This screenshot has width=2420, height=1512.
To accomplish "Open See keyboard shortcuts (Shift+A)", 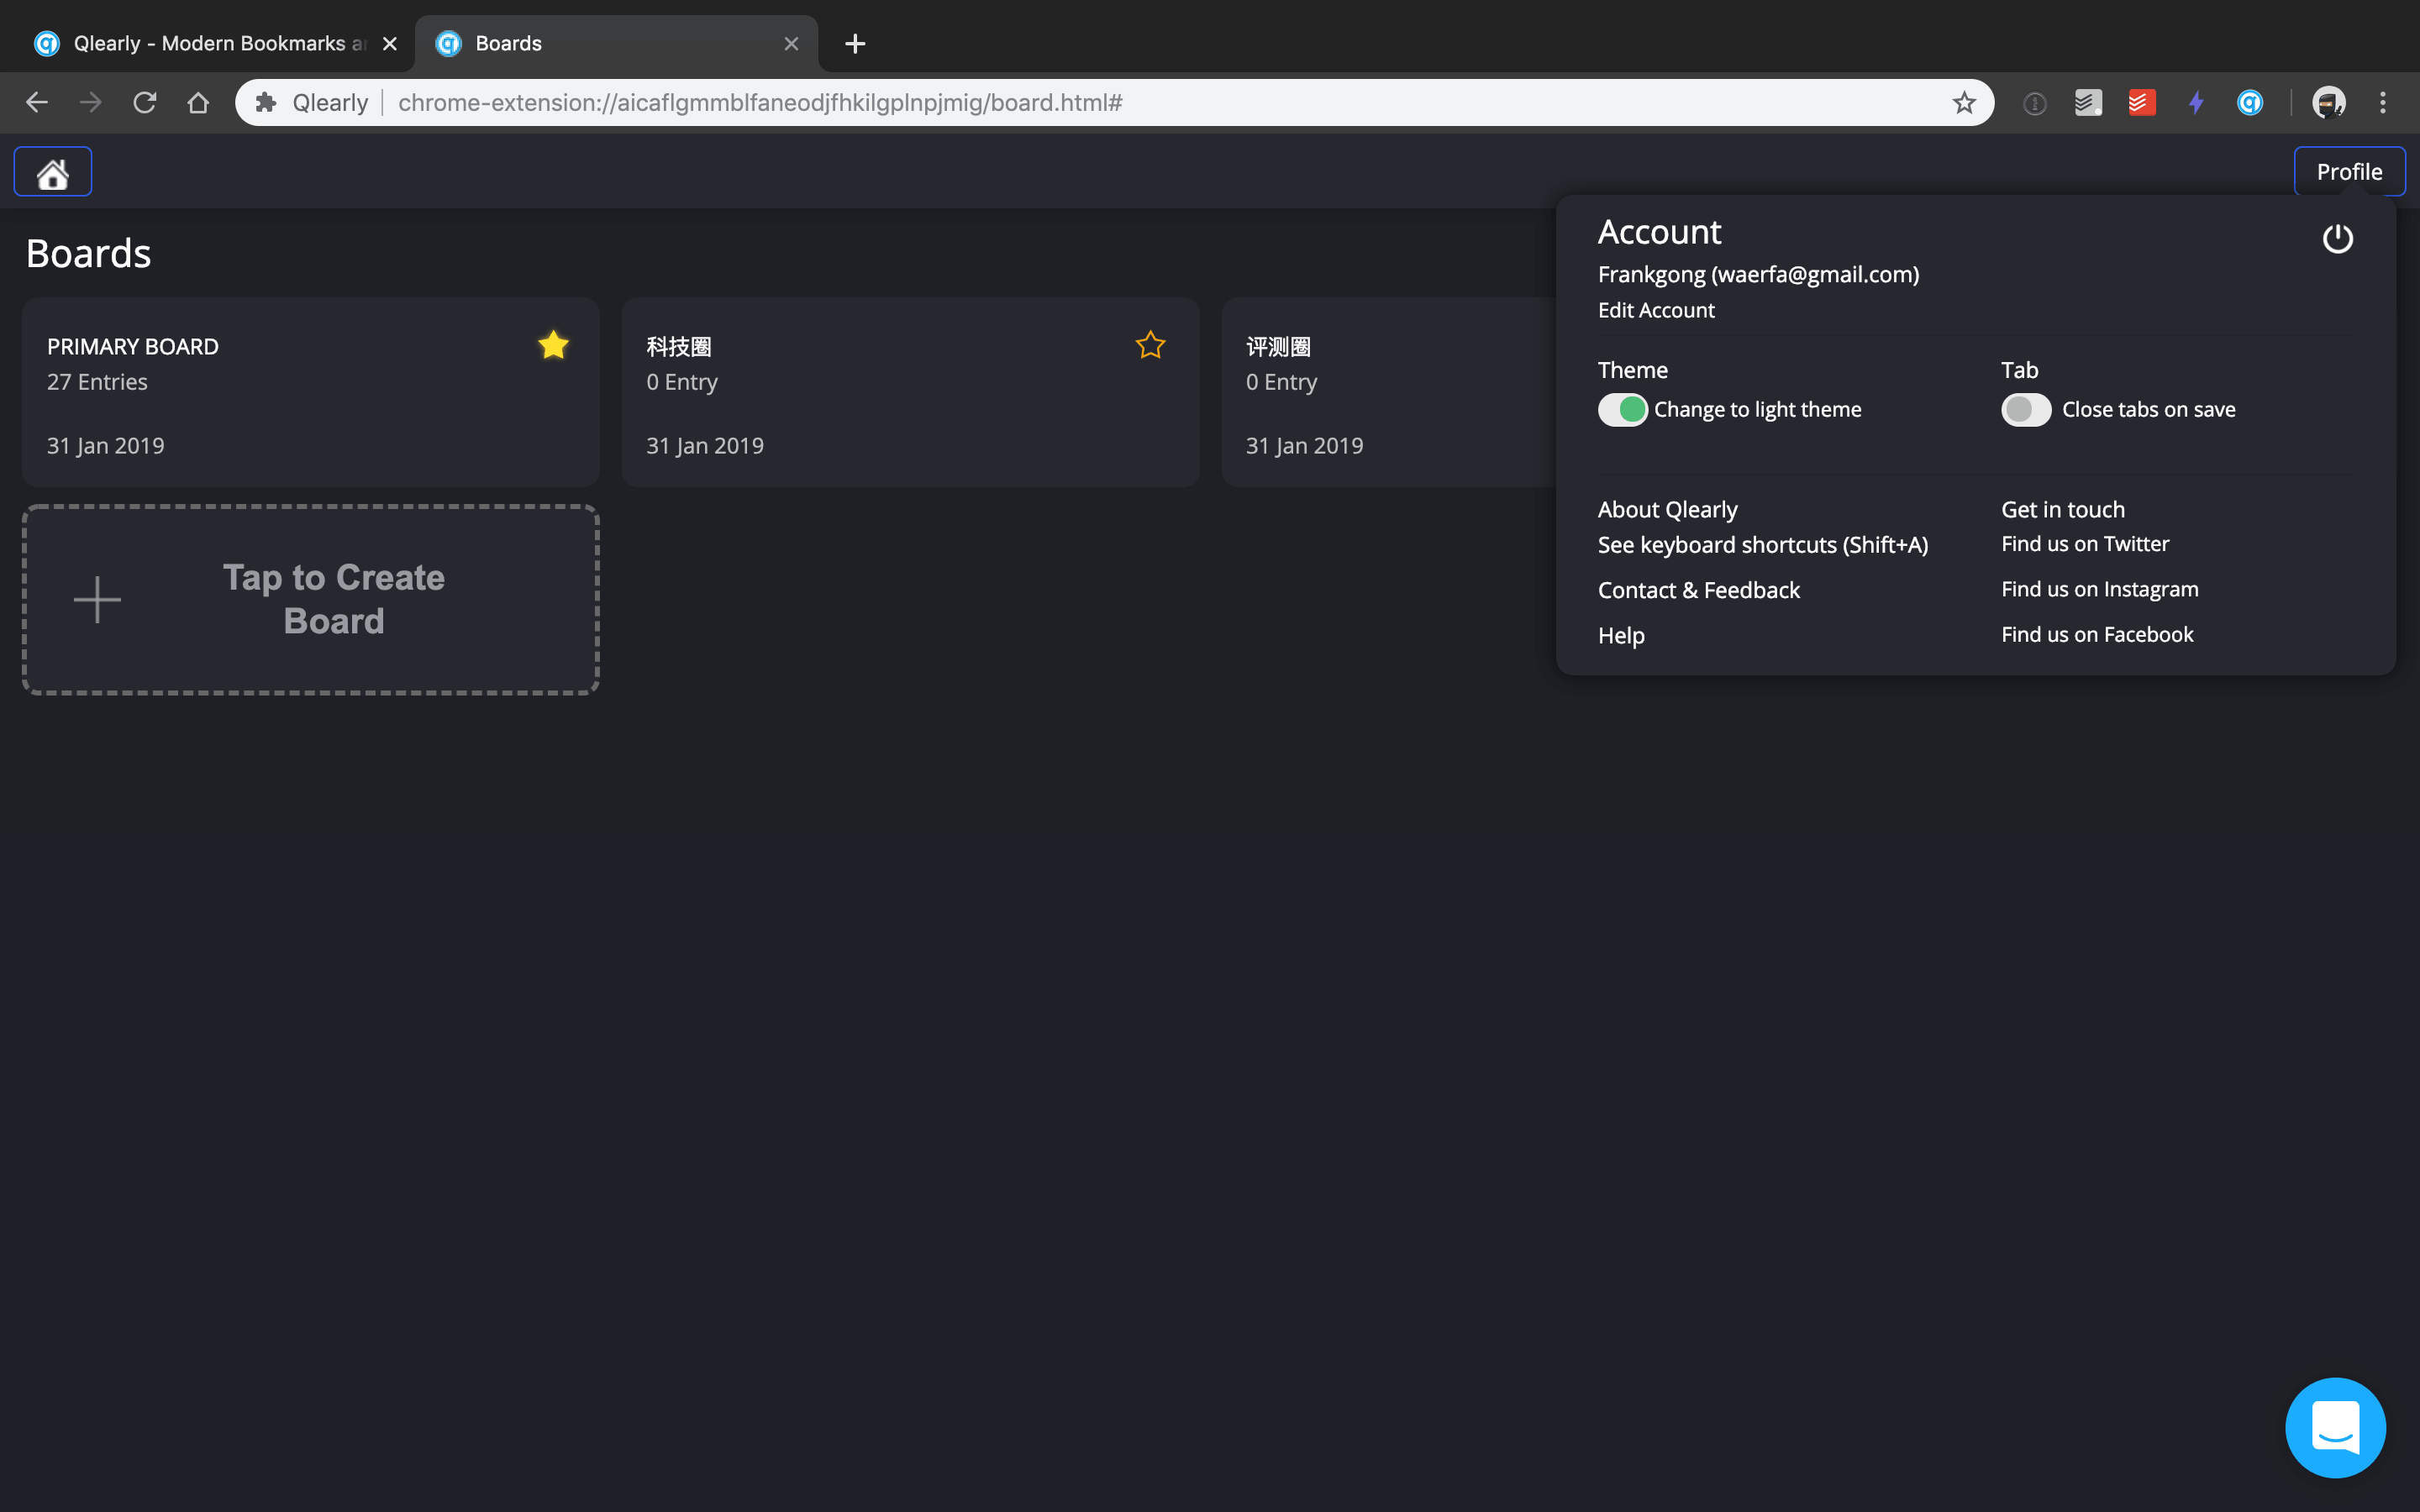I will 1762,545.
